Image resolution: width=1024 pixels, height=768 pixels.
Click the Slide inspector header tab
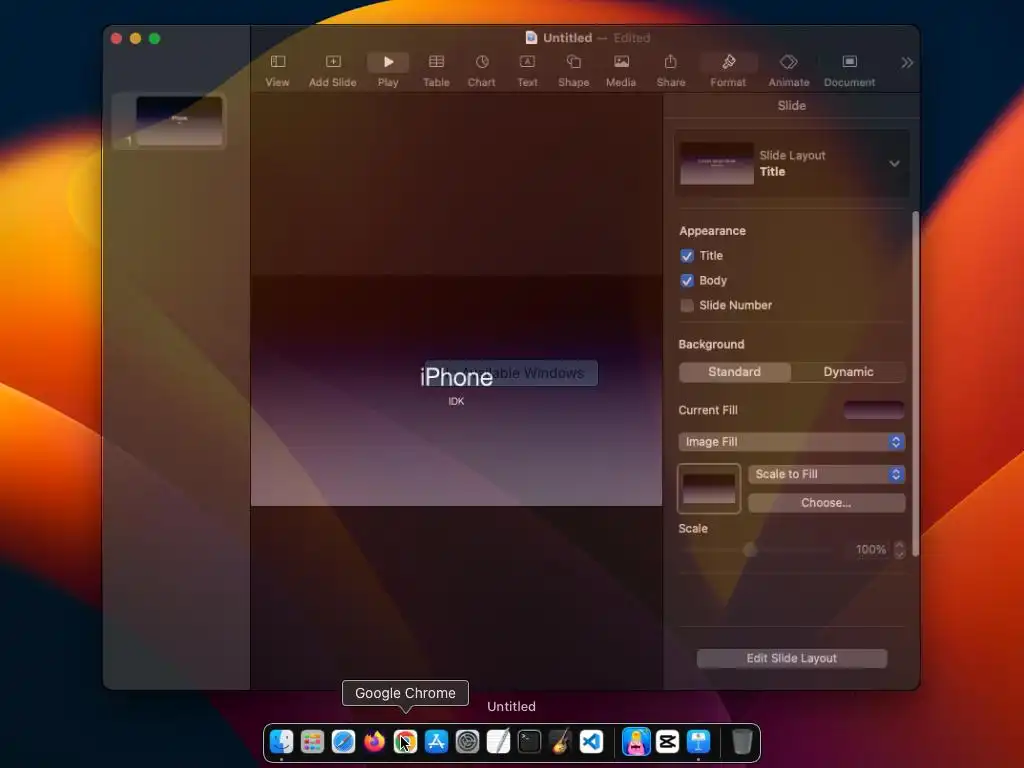[792, 106]
